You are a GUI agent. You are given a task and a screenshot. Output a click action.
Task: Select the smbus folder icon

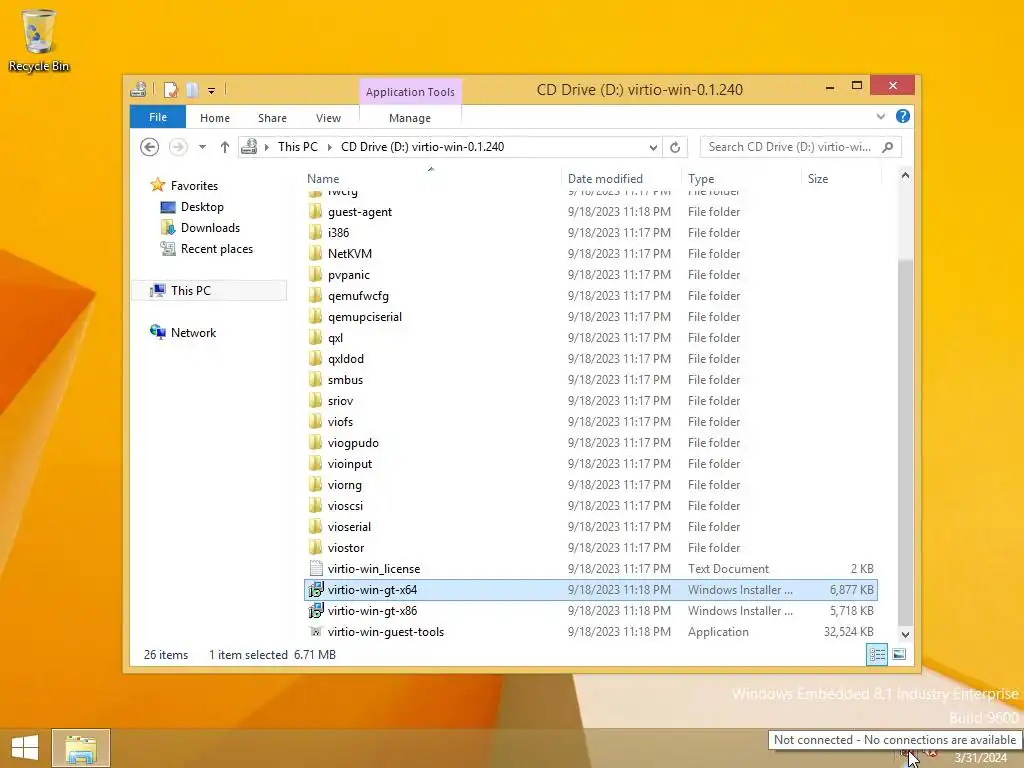click(x=315, y=379)
